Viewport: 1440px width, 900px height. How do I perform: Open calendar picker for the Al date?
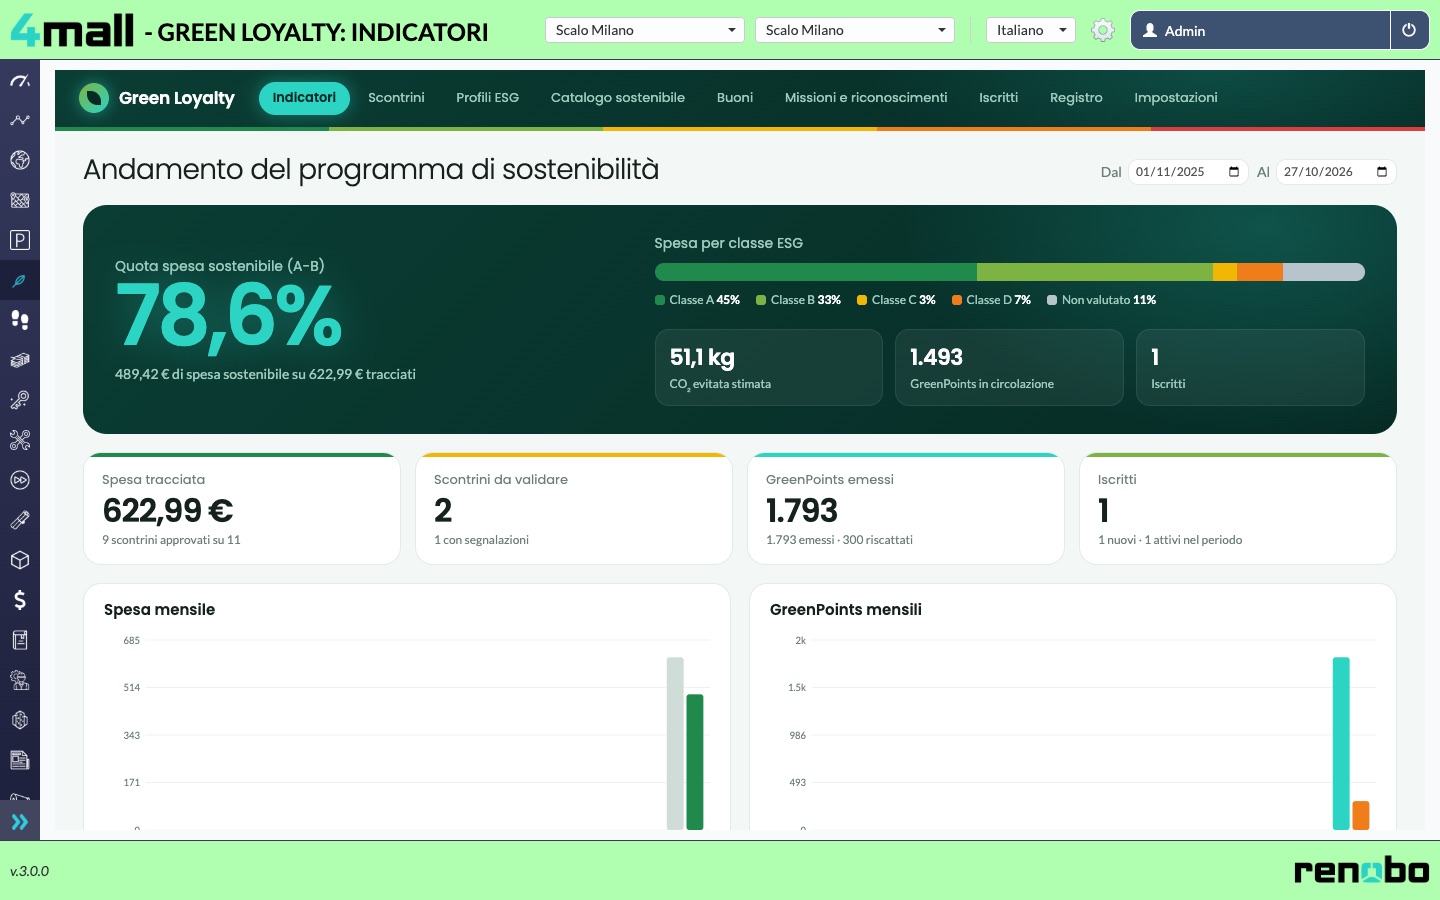click(1382, 172)
